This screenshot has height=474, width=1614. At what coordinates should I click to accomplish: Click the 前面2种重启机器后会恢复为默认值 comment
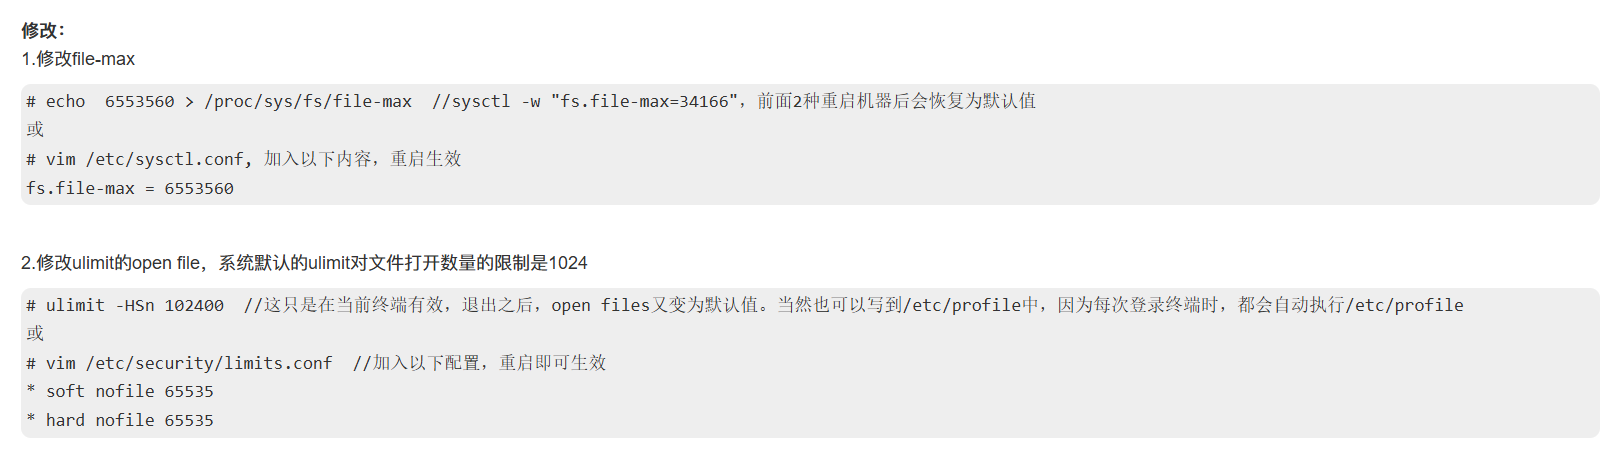[x=897, y=101]
